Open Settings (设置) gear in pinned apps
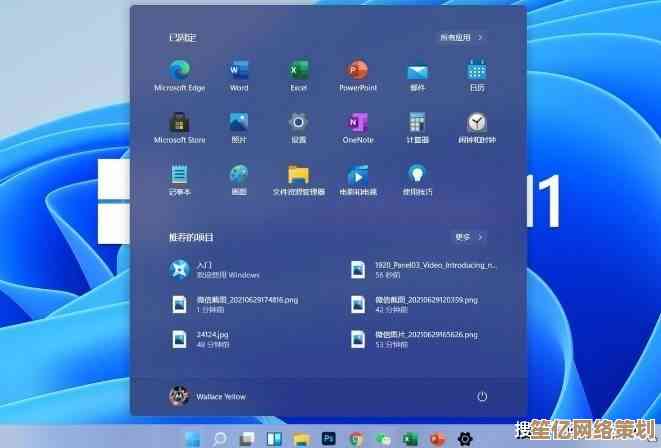This screenshot has height=448, width=661. point(298,123)
